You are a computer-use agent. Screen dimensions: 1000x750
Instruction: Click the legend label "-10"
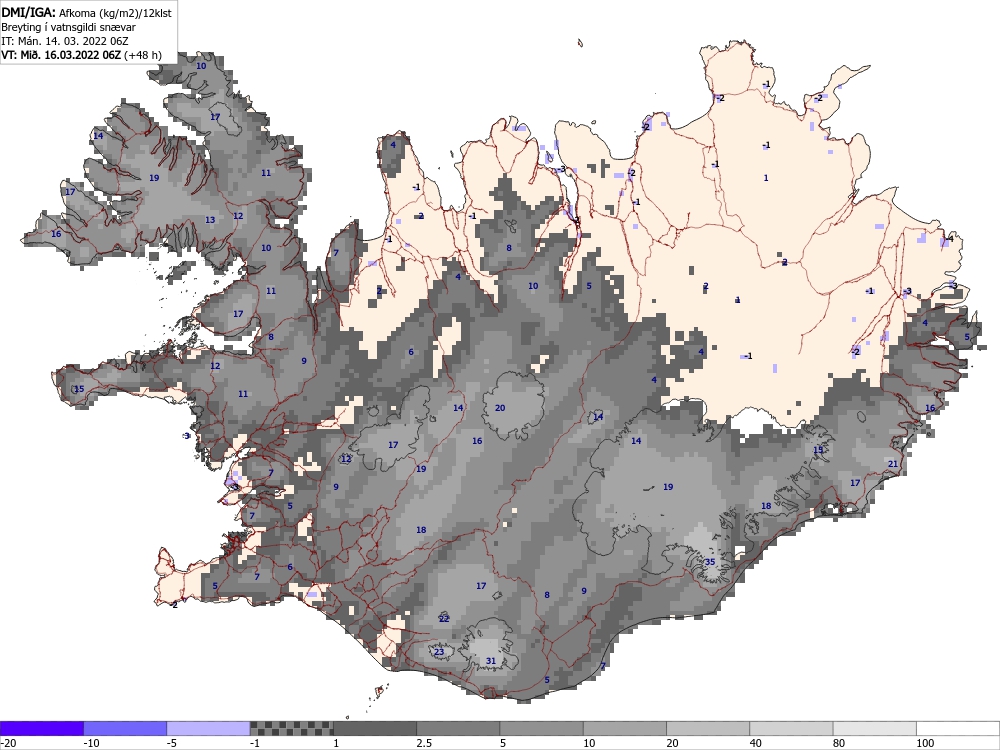click(x=92, y=743)
